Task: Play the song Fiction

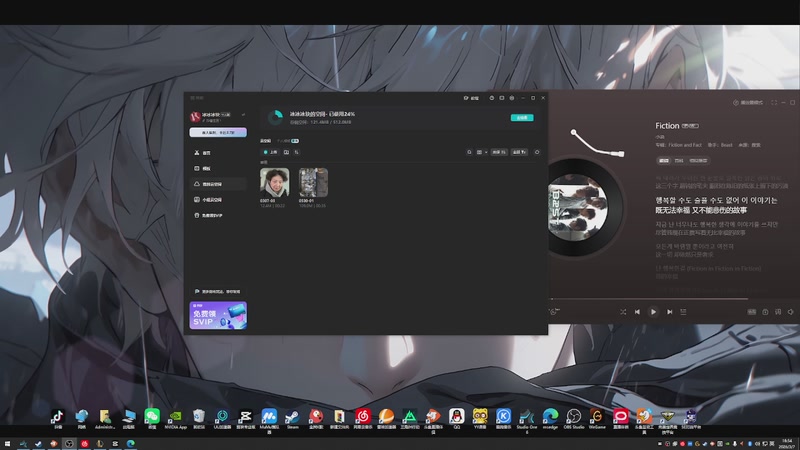Action: (x=654, y=312)
